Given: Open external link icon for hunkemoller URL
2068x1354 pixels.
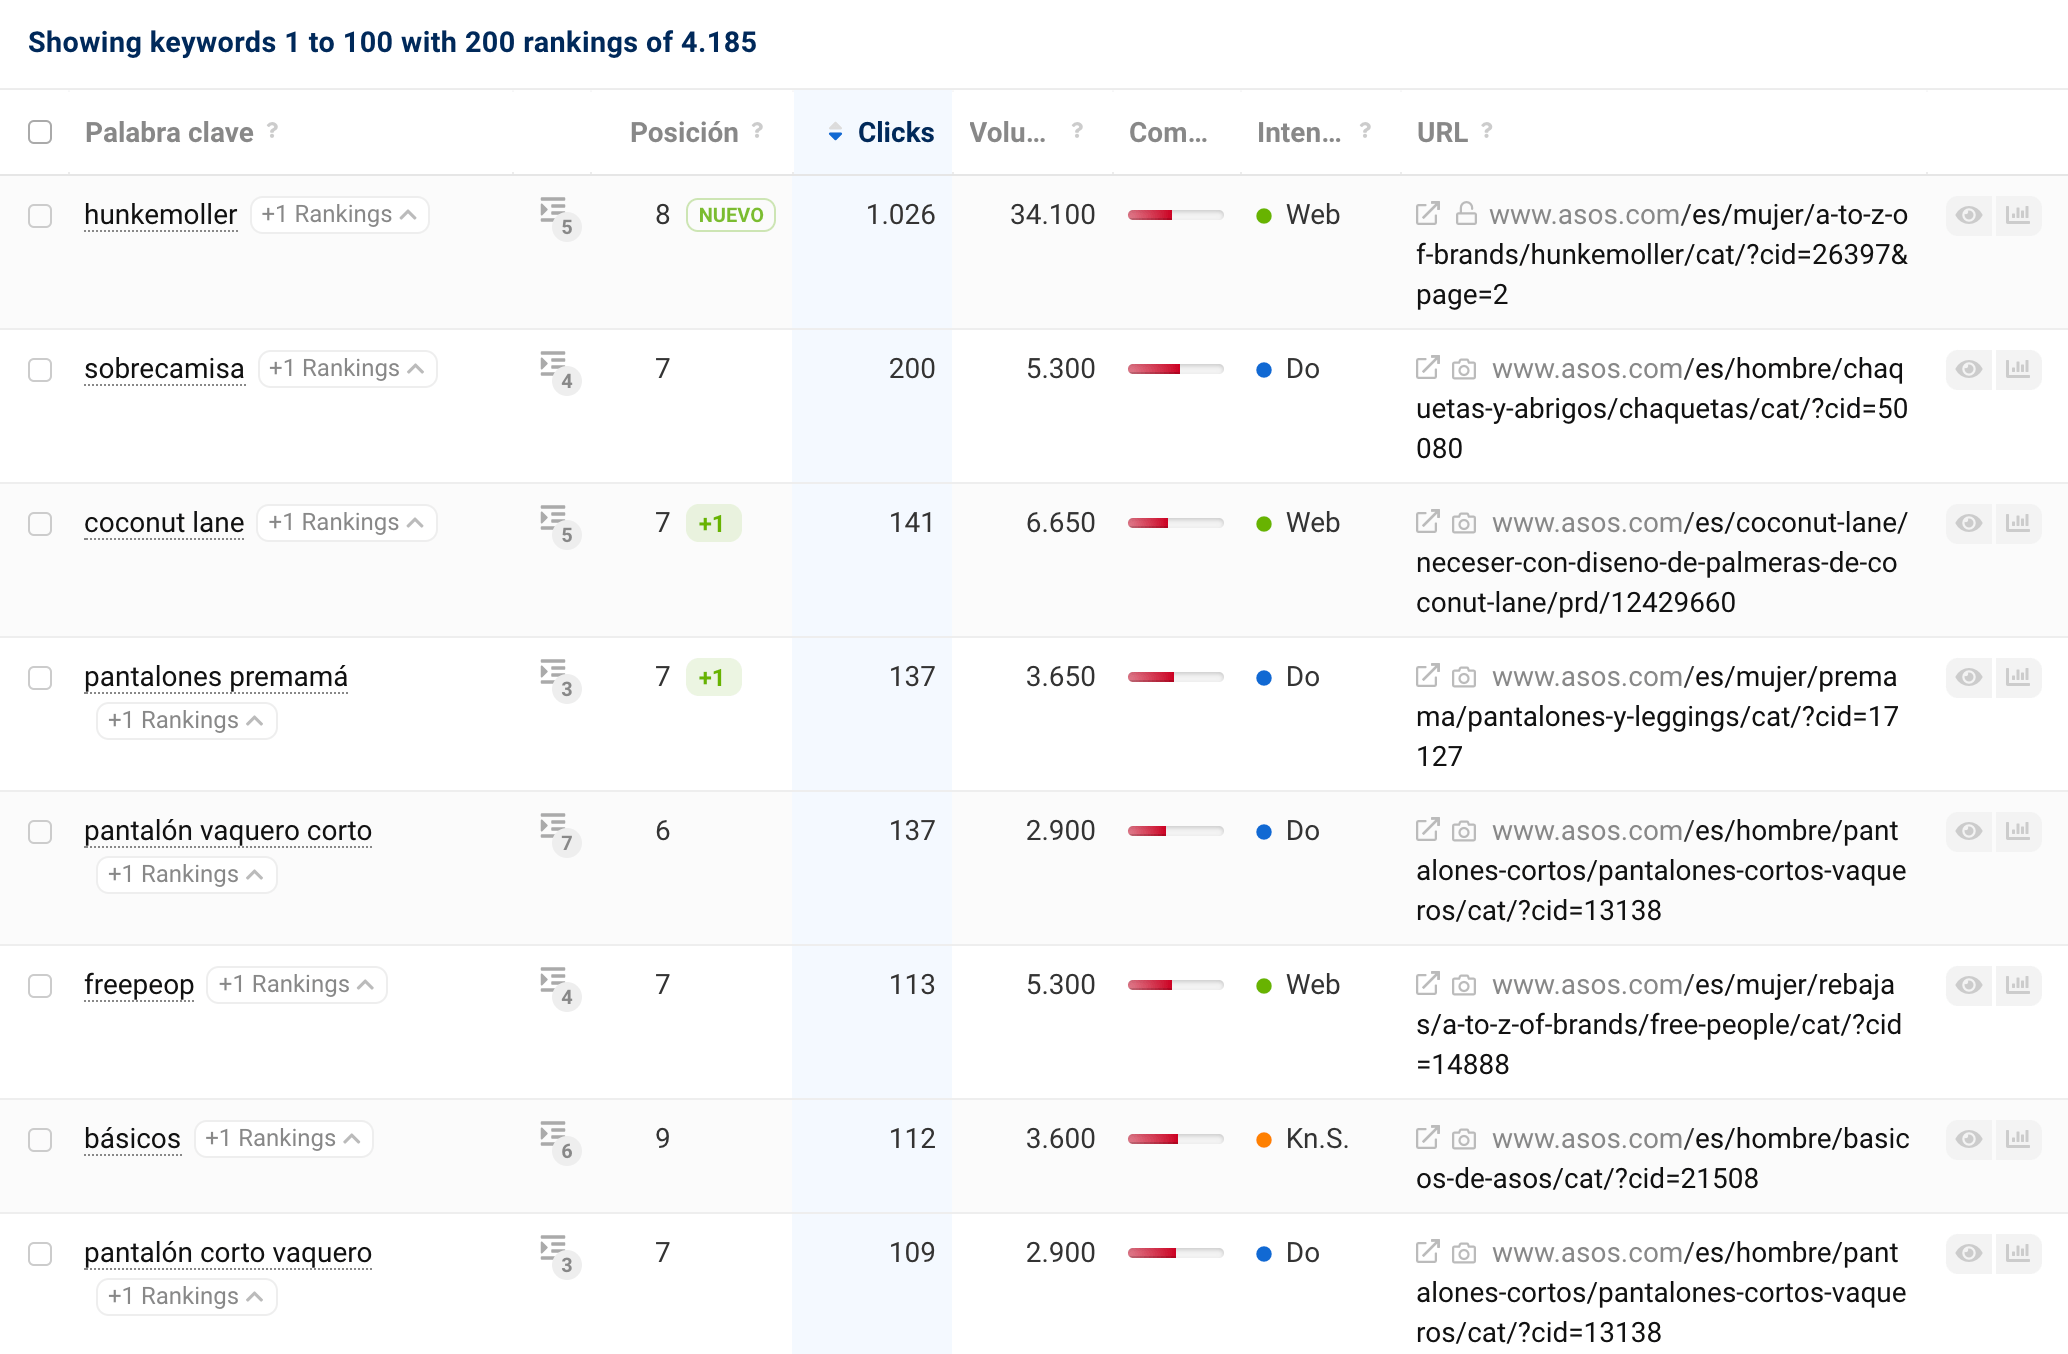Looking at the screenshot, I should pyautogui.click(x=1428, y=214).
